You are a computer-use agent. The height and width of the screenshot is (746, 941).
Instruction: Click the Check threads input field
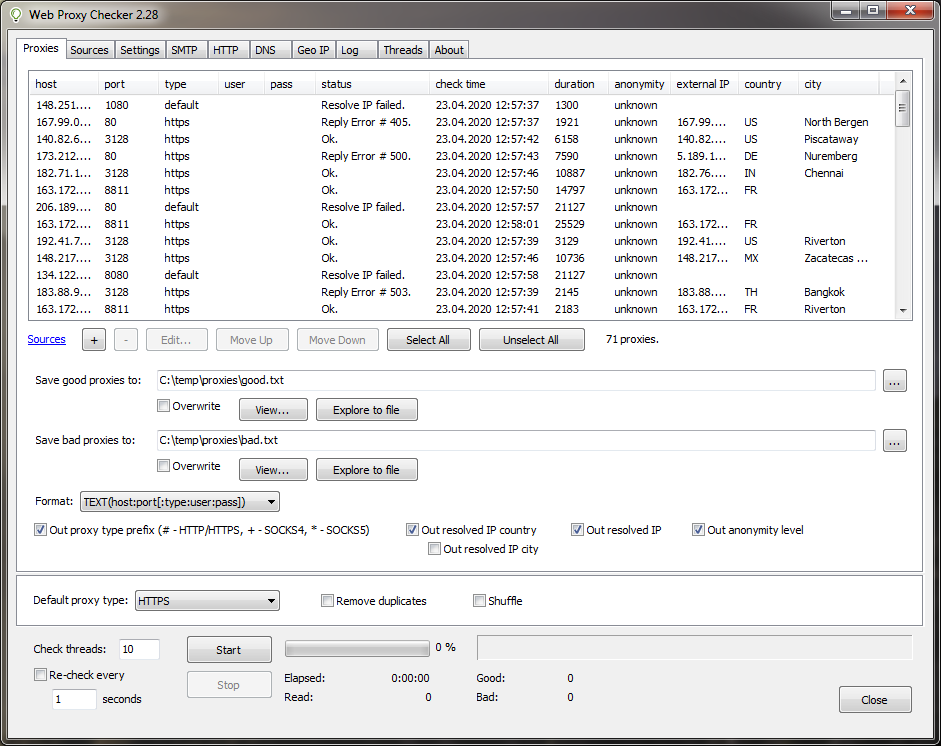pos(139,649)
